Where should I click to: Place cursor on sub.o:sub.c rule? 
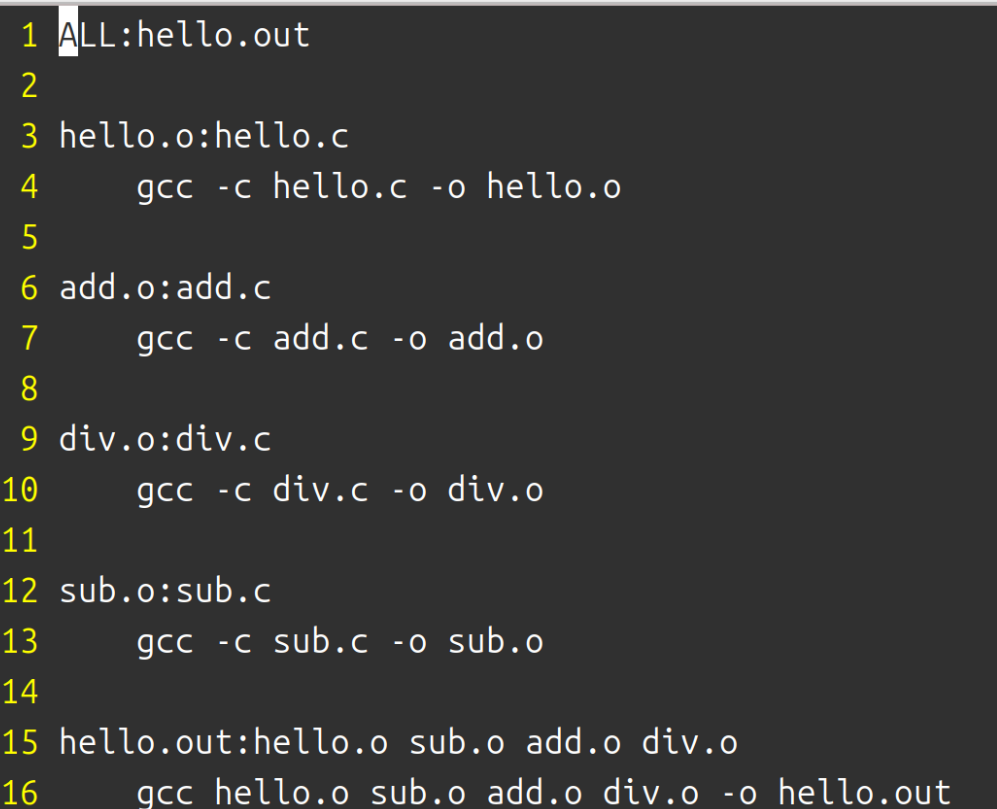(x=165, y=591)
